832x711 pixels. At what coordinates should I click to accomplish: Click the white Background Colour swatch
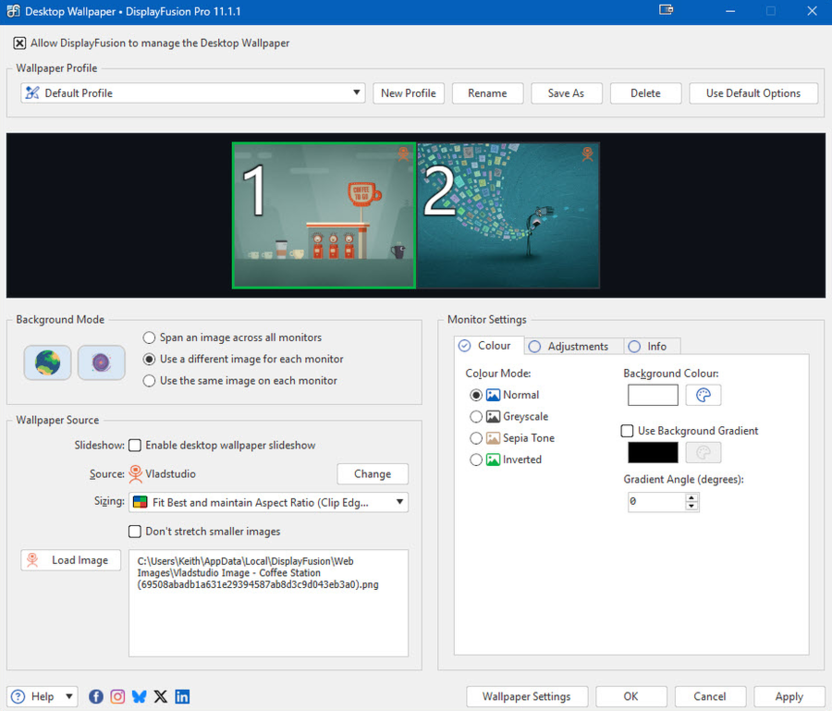coord(652,395)
